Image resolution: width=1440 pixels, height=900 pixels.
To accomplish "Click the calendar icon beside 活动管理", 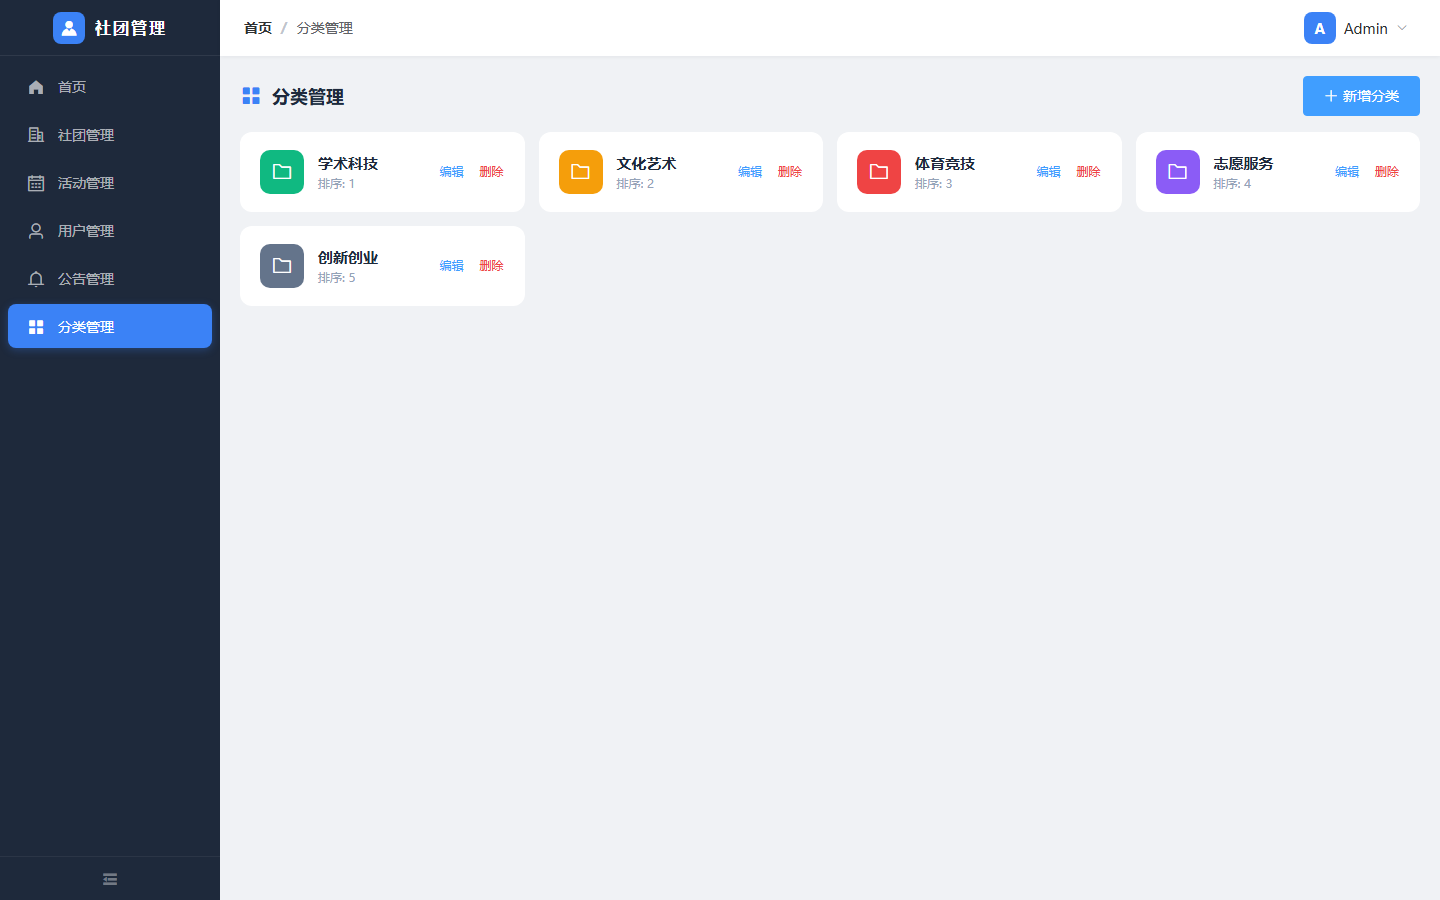I will 36,183.
